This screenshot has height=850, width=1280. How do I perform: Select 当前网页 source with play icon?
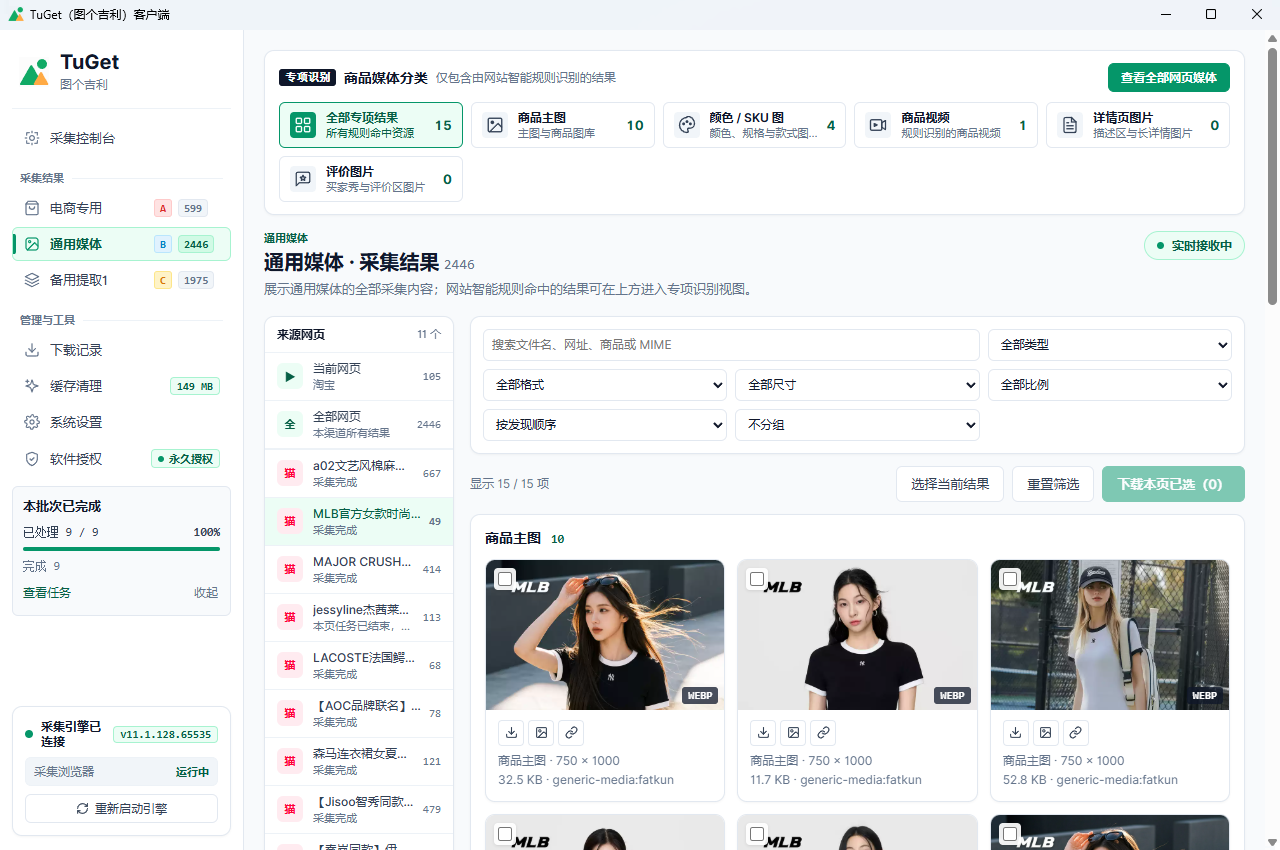359,377
